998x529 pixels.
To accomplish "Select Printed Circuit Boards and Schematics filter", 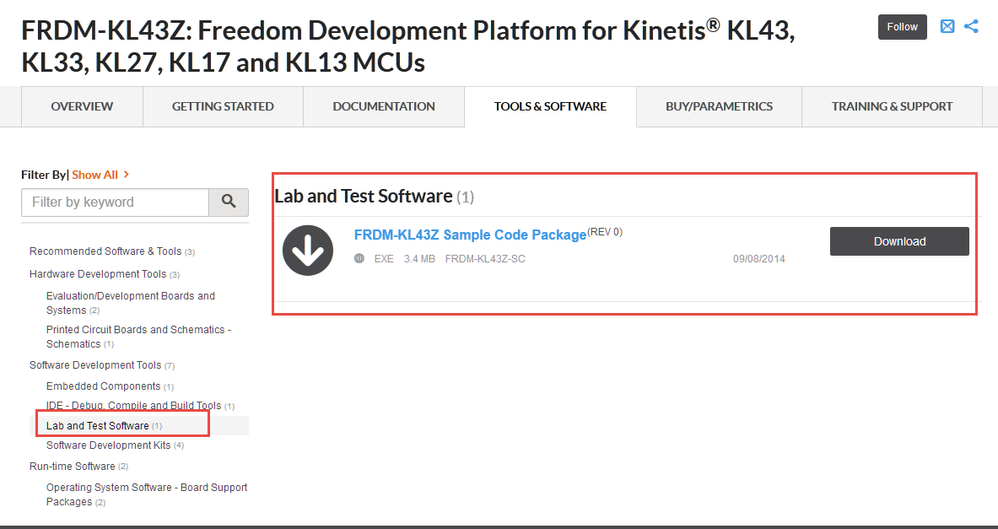I will (x=138, y=337).
